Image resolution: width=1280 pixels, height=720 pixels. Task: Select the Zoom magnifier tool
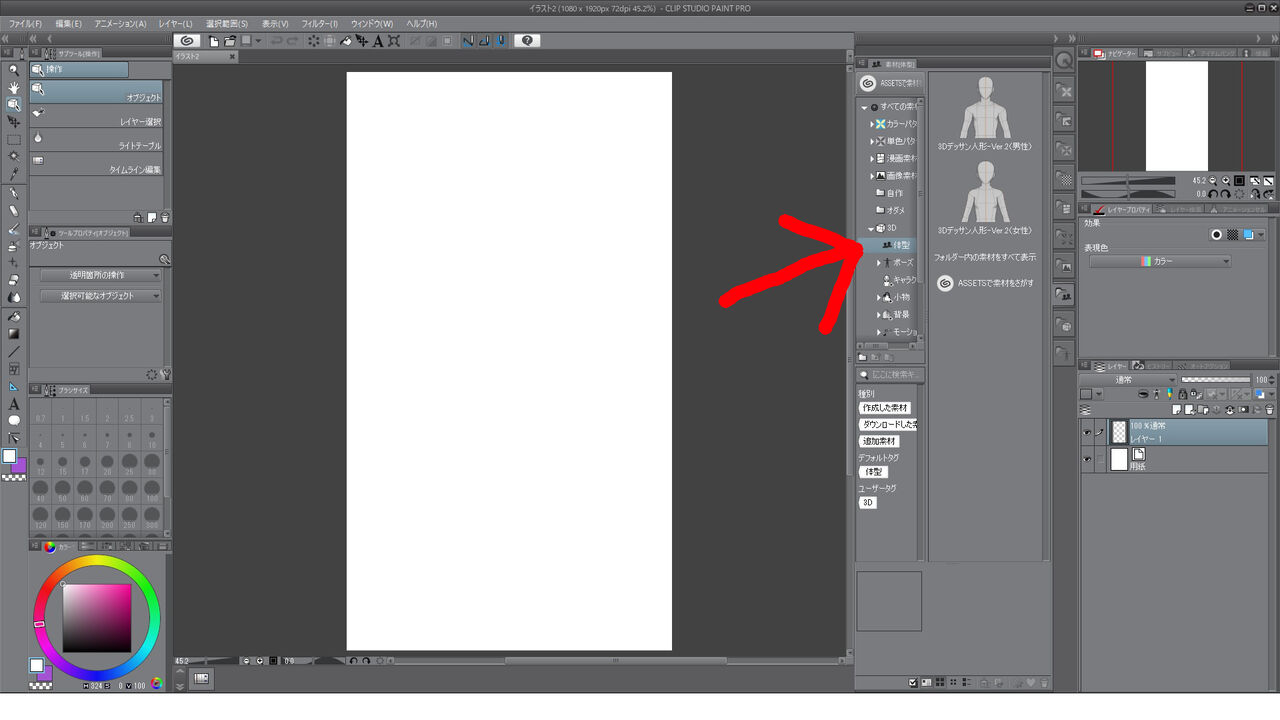[x=14, y=70]
